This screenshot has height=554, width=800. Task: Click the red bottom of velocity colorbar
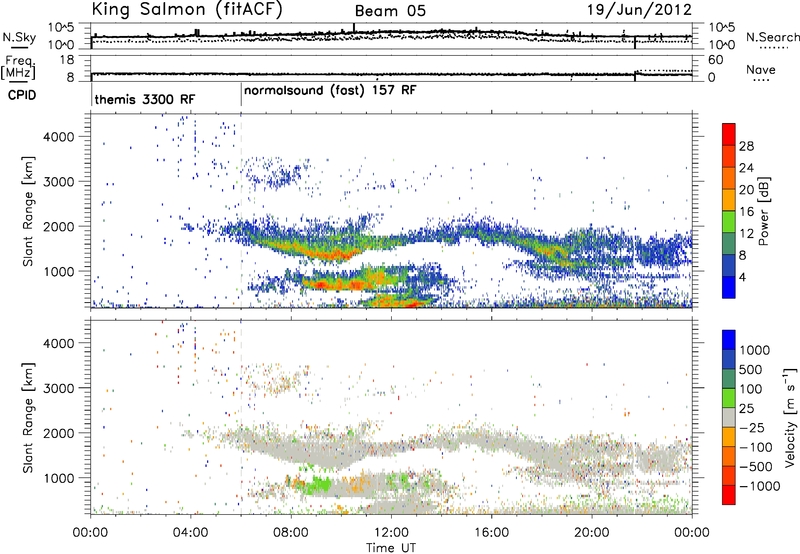(x=729, y=495)
